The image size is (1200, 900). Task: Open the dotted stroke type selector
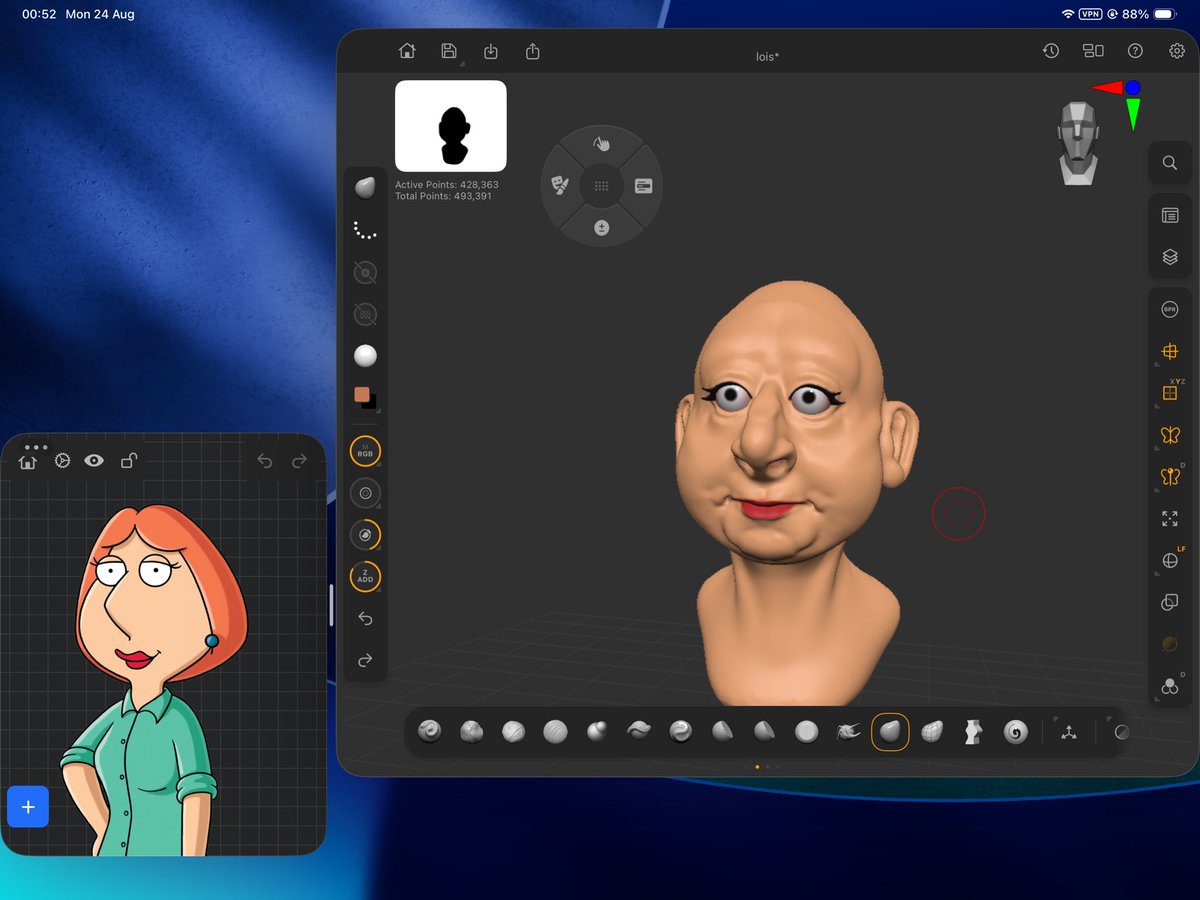365,230
